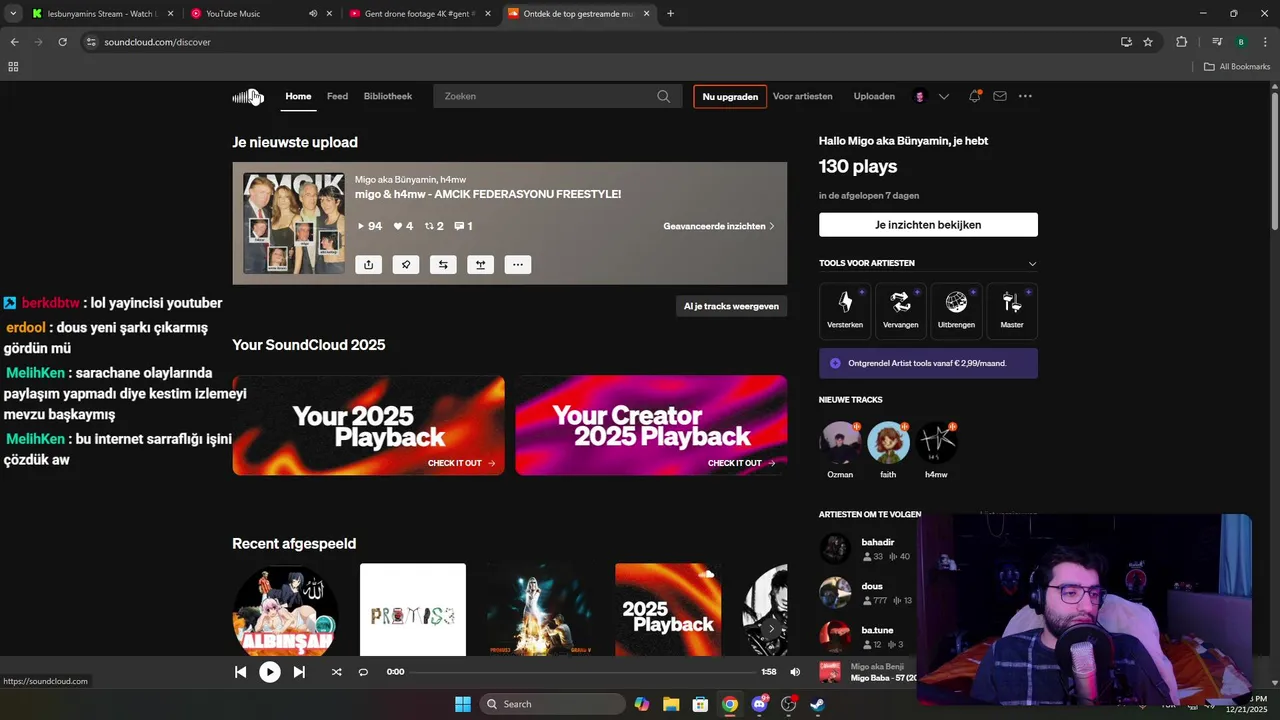Click the playback progress bar
1280x720 pixels.
583,672
